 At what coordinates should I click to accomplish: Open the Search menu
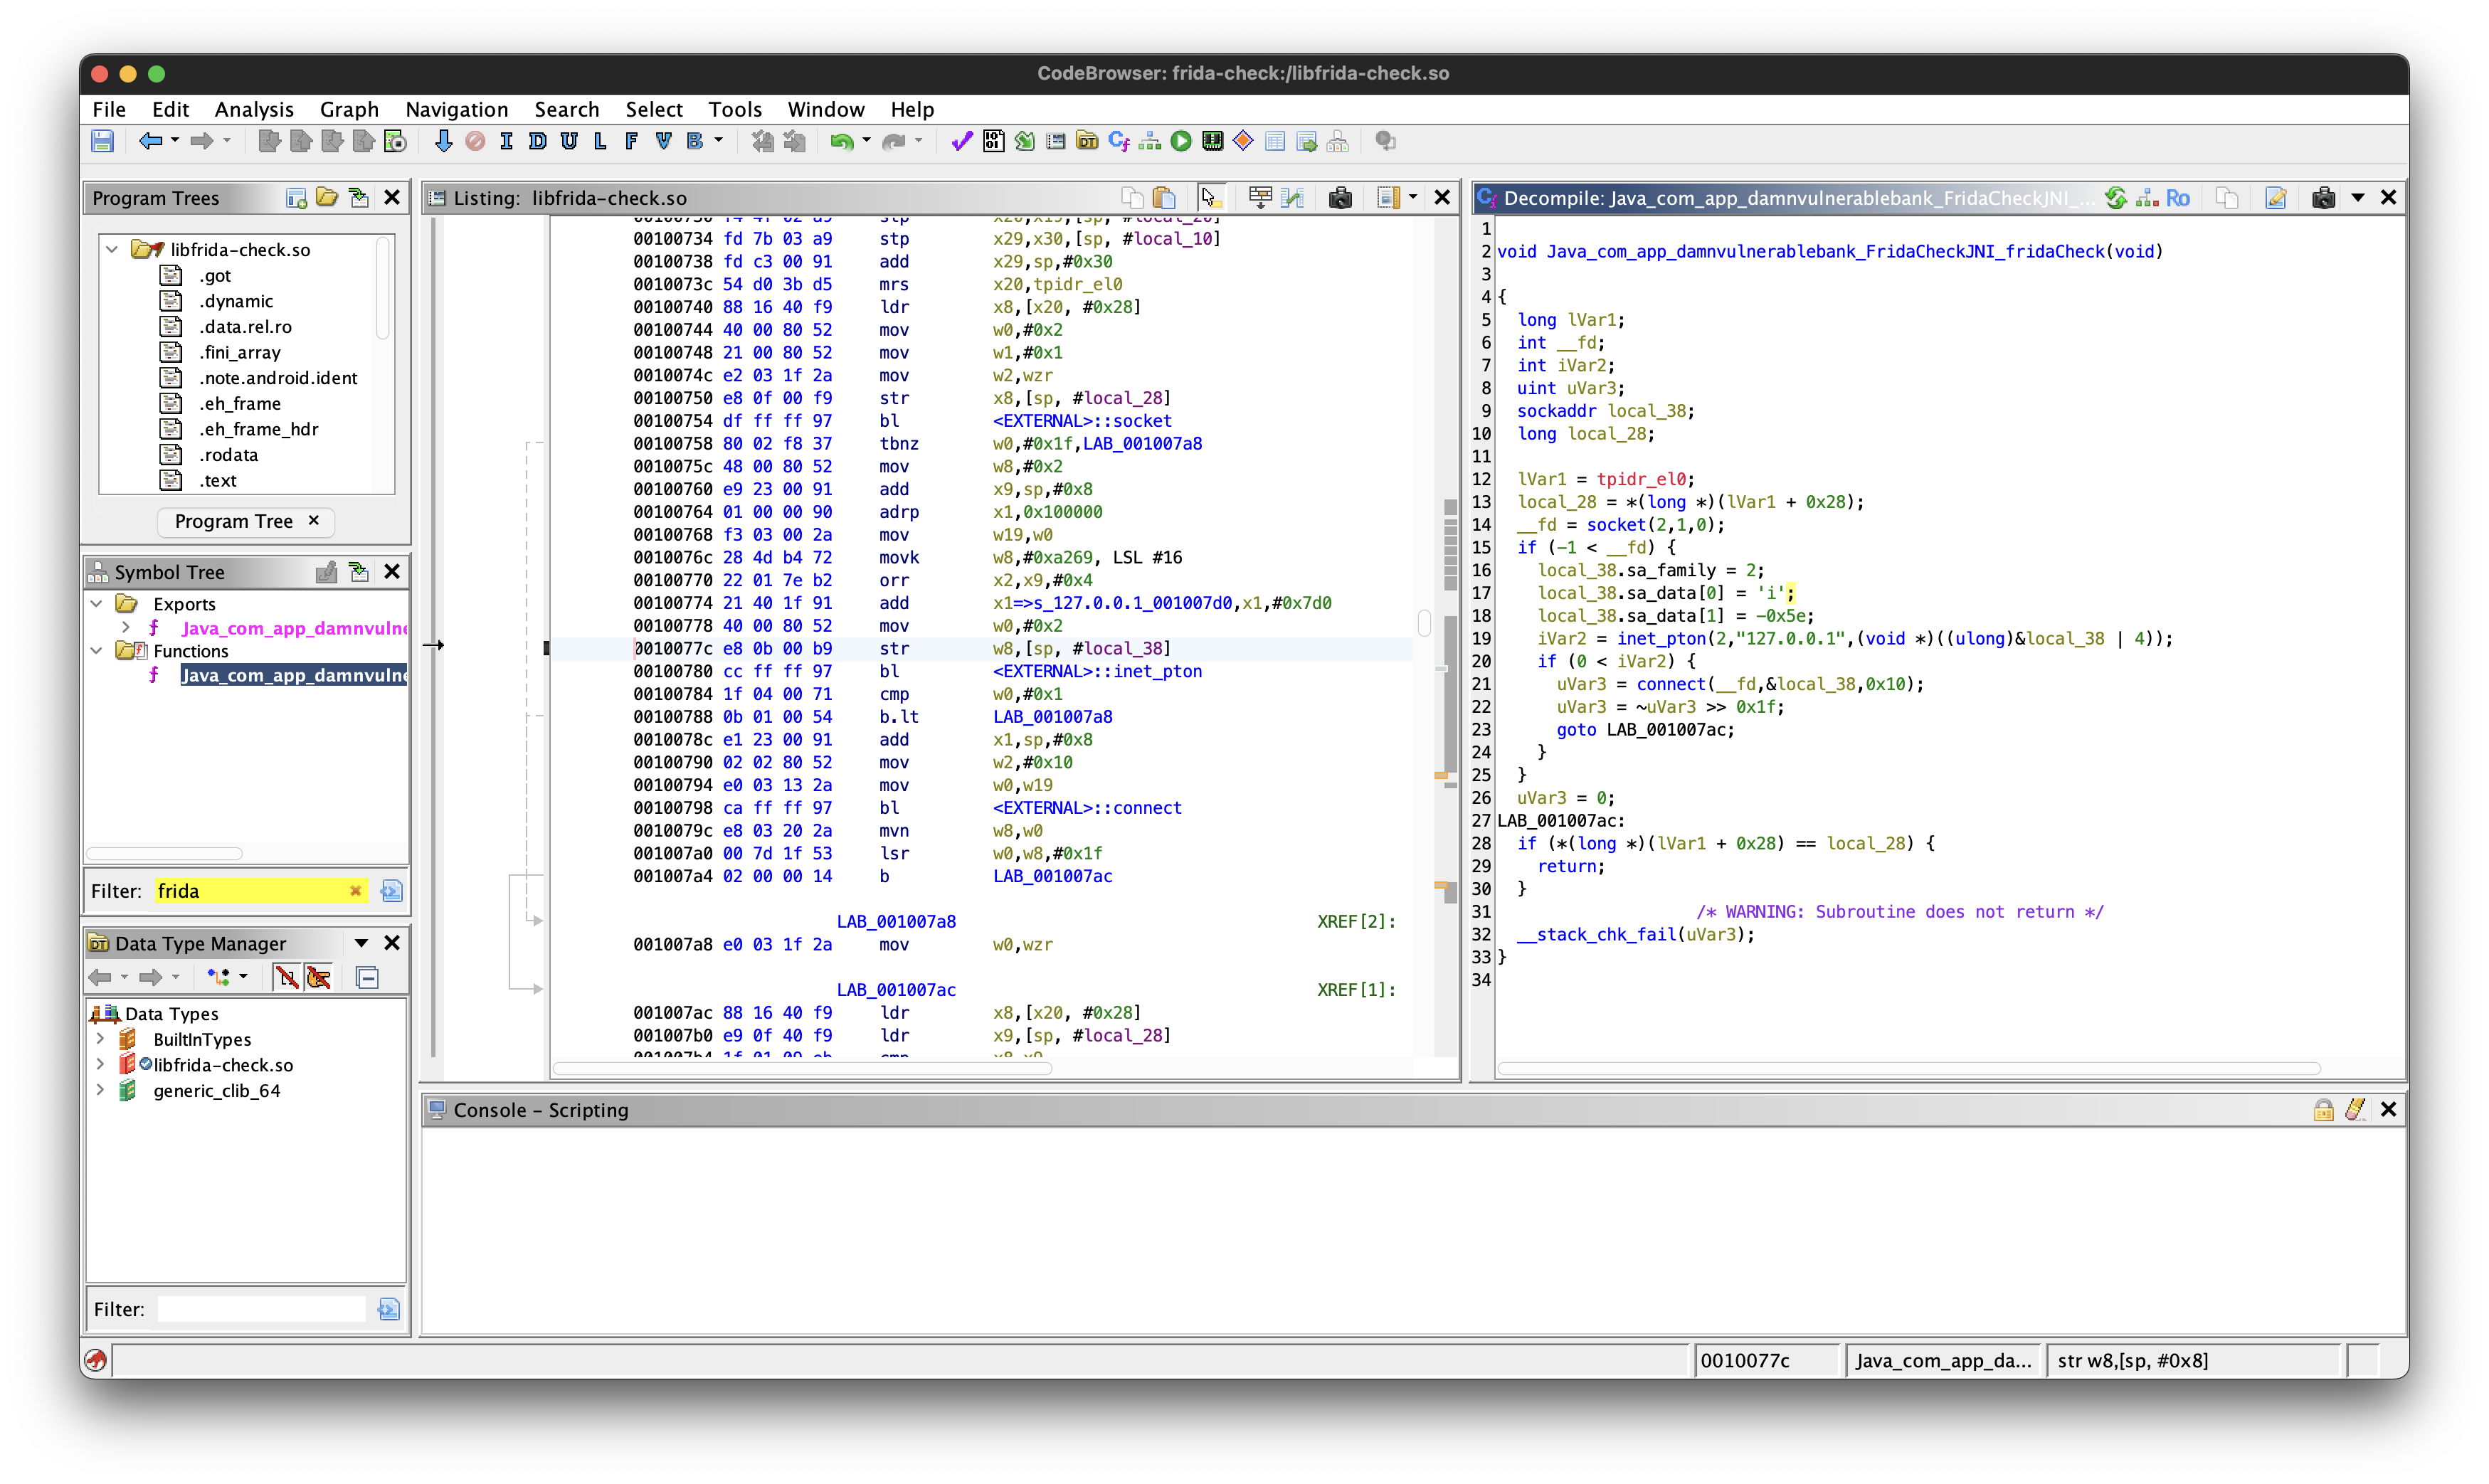566,109
